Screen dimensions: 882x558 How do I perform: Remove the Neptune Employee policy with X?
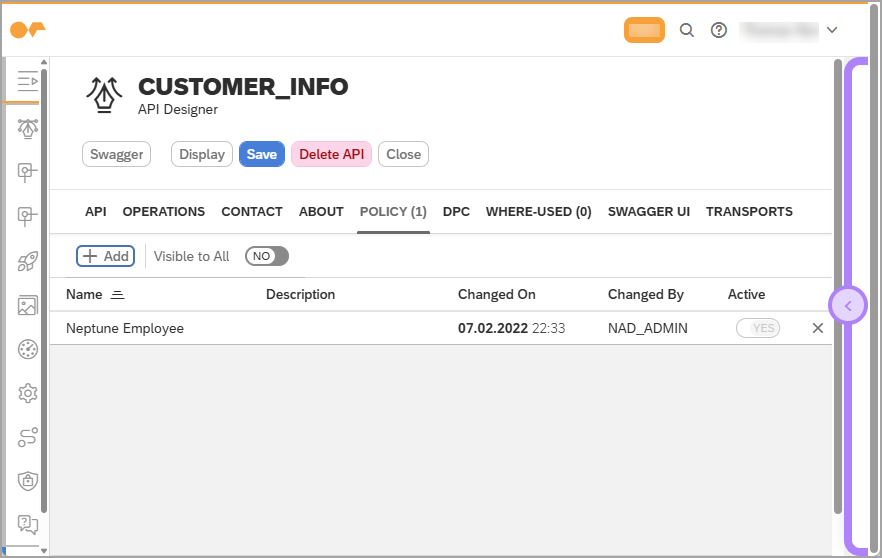click(818, 328)
